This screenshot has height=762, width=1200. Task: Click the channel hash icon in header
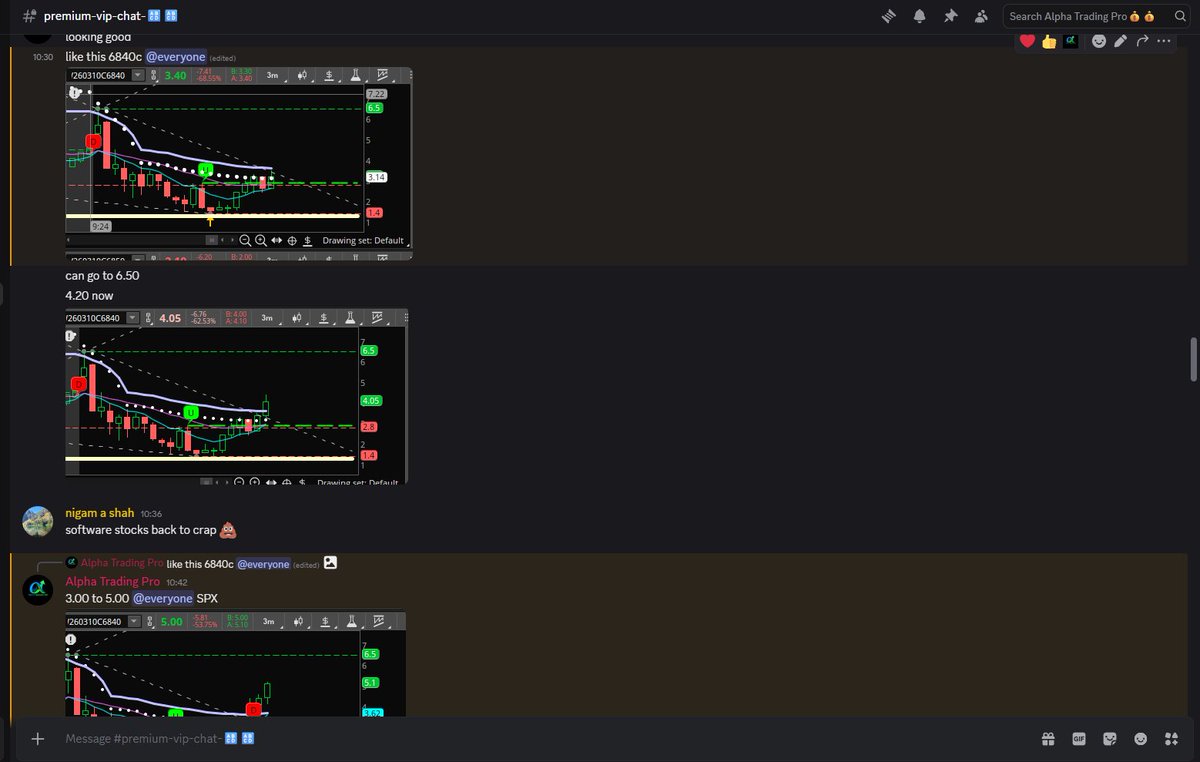[29, 16]
